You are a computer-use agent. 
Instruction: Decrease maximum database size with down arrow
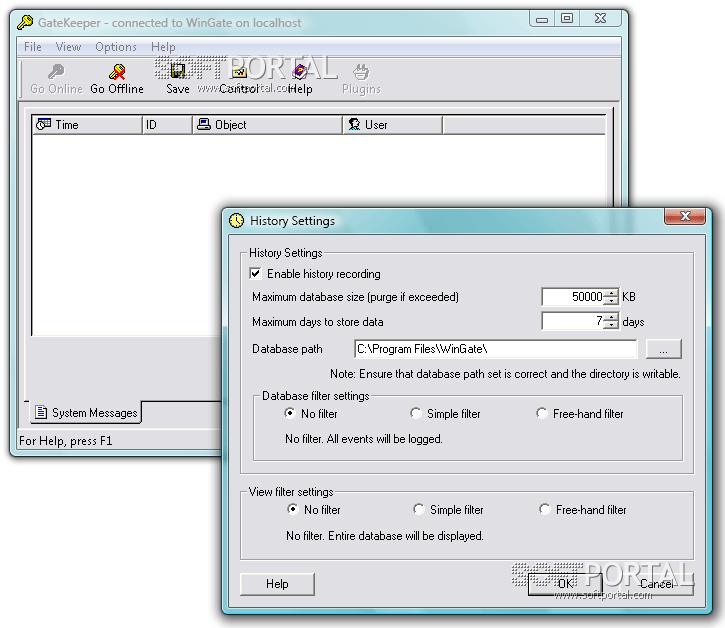[611, 301]
